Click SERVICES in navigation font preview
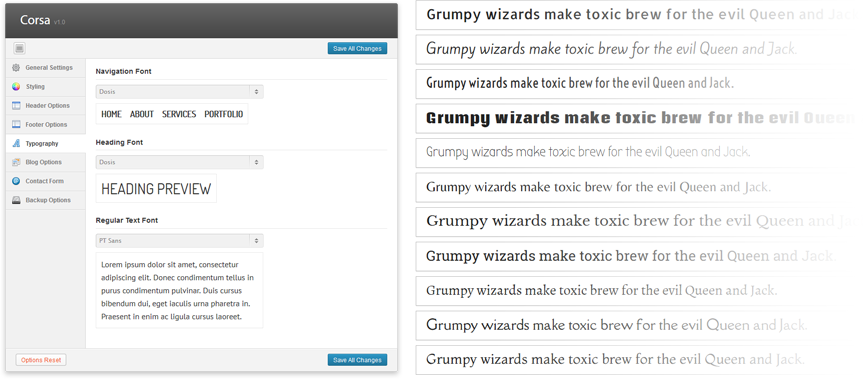The image size is (863, 379). pyautogui.click(x=179, y=114)
